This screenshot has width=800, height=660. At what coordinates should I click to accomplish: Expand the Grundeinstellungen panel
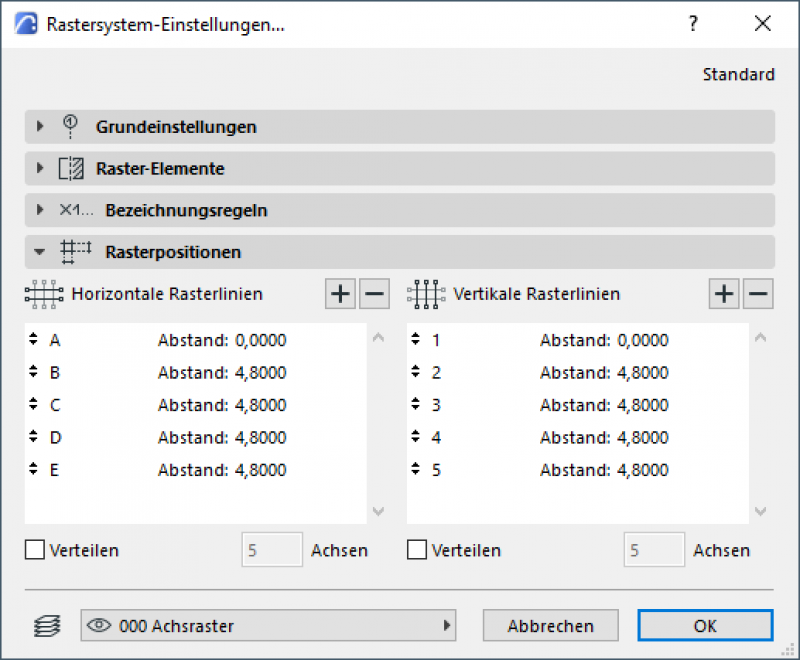[41, 127]
